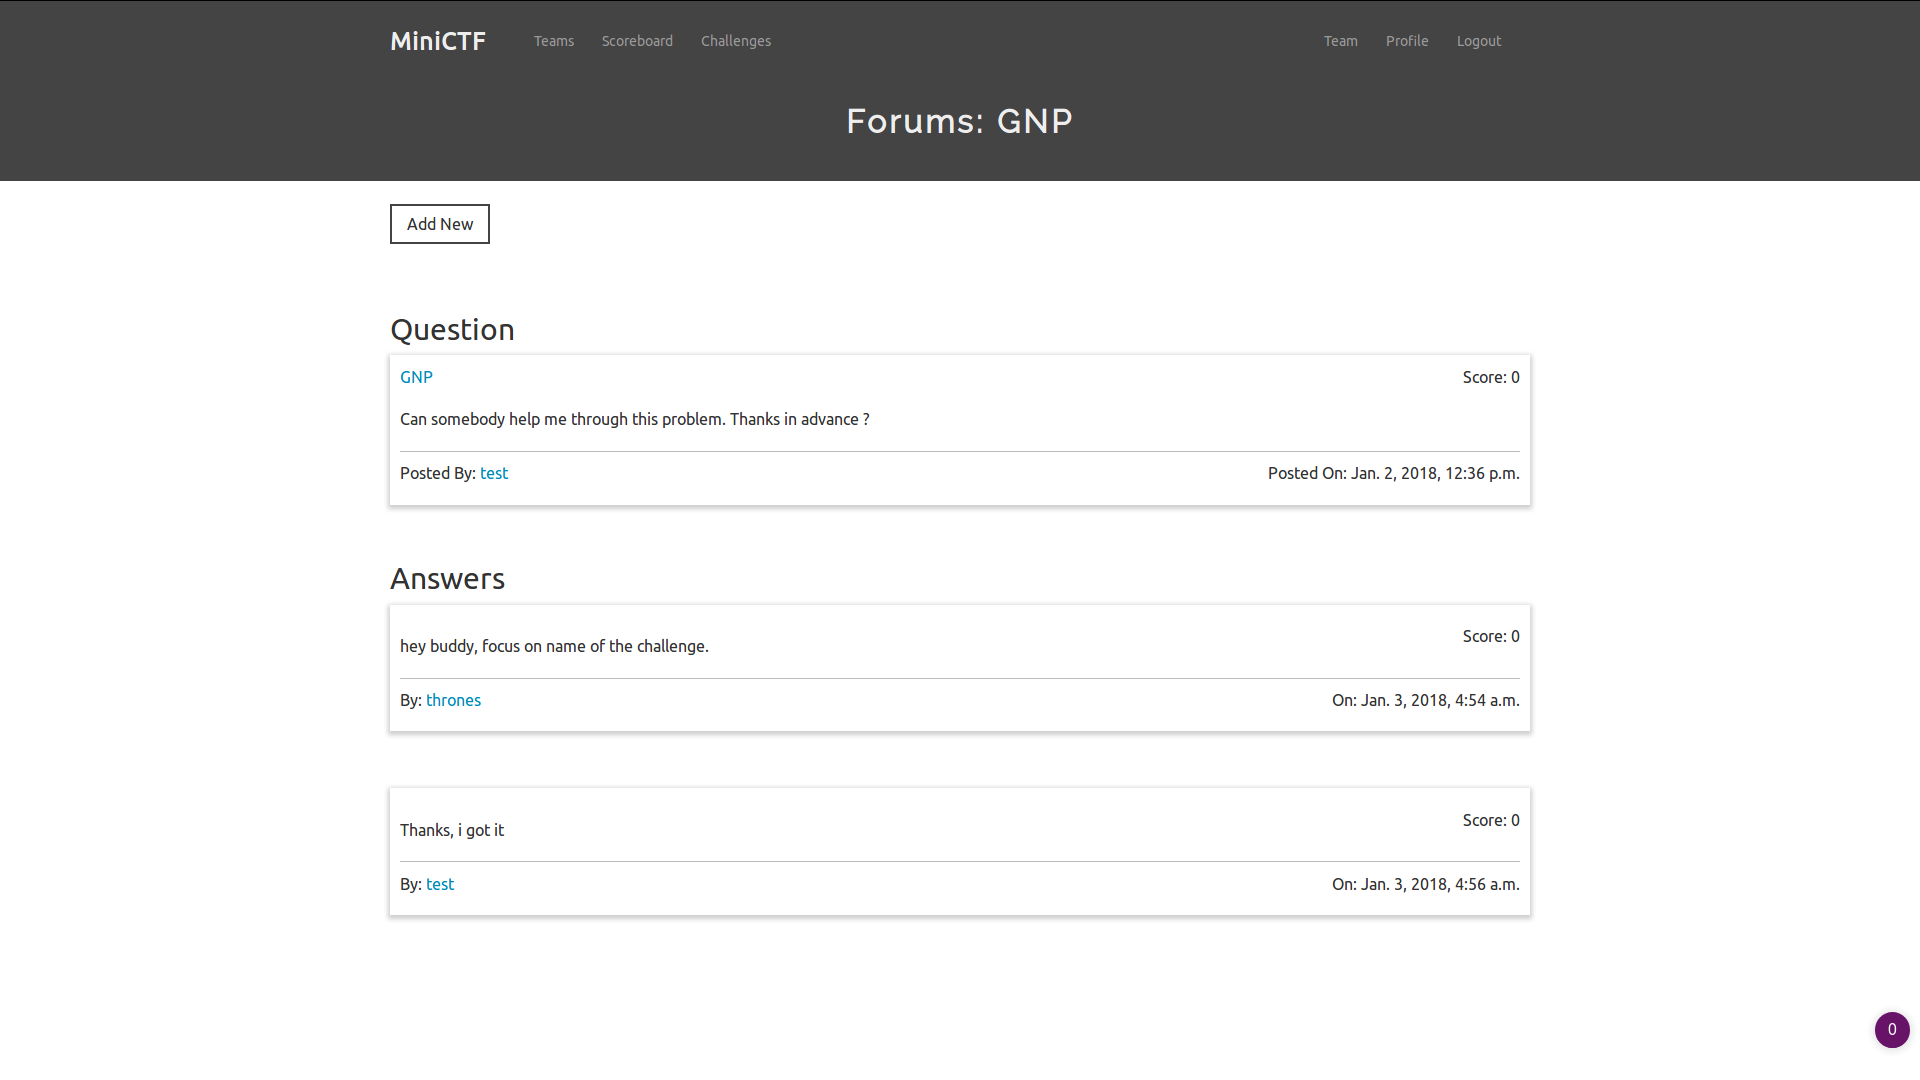The height and width of the screenshot is (1080, 1920).
Task: Go to the Scoreboard
Action: [x=637, y=41]
